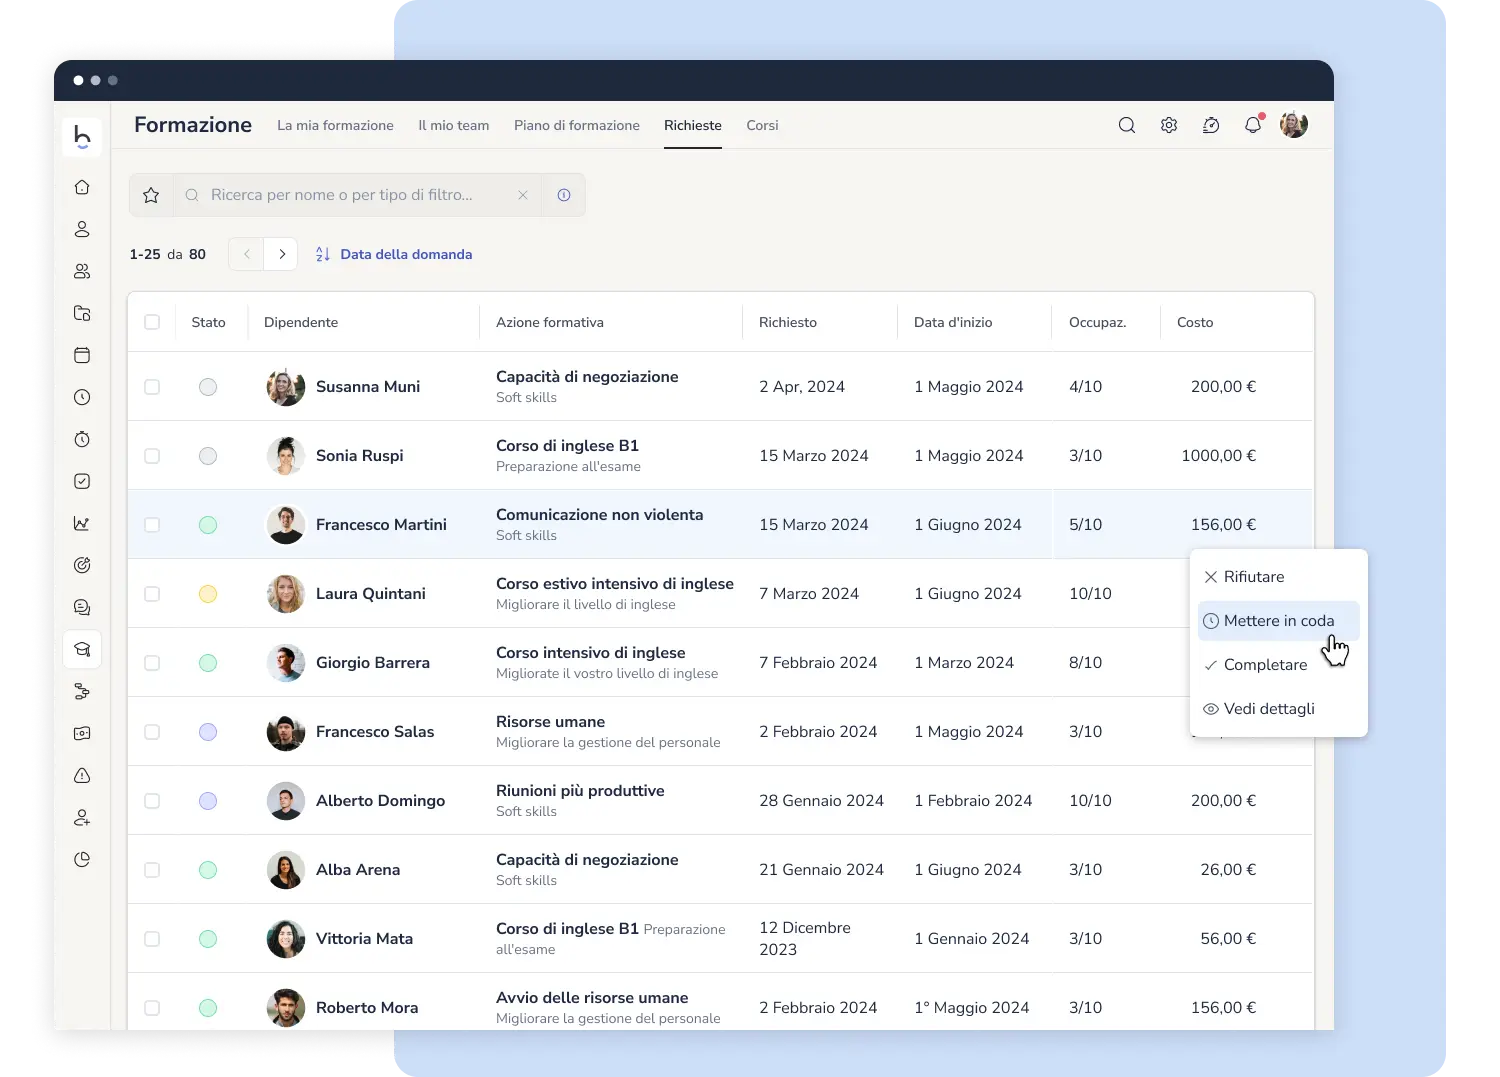Screen dimensions: 1500x1077
Task: Go to the previous page with the left chevron
Action: pyautogui.click(x=246, y=254)
